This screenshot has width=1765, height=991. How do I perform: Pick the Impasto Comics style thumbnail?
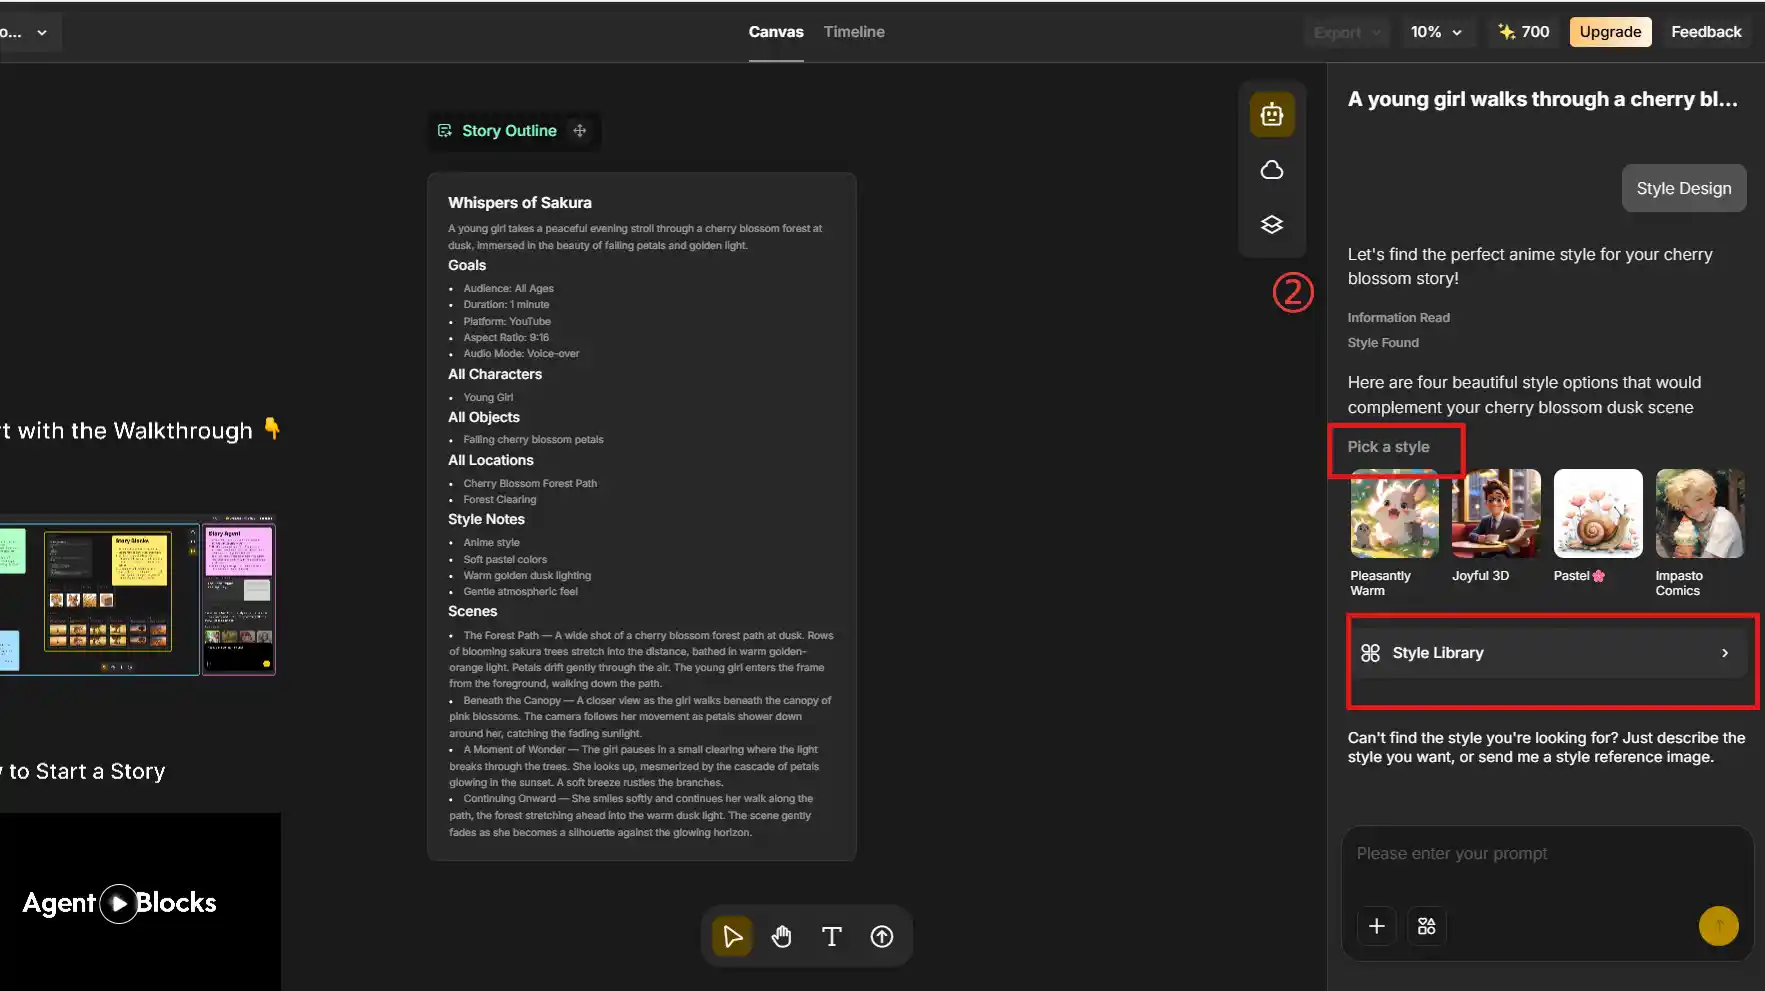(1700, 513)
